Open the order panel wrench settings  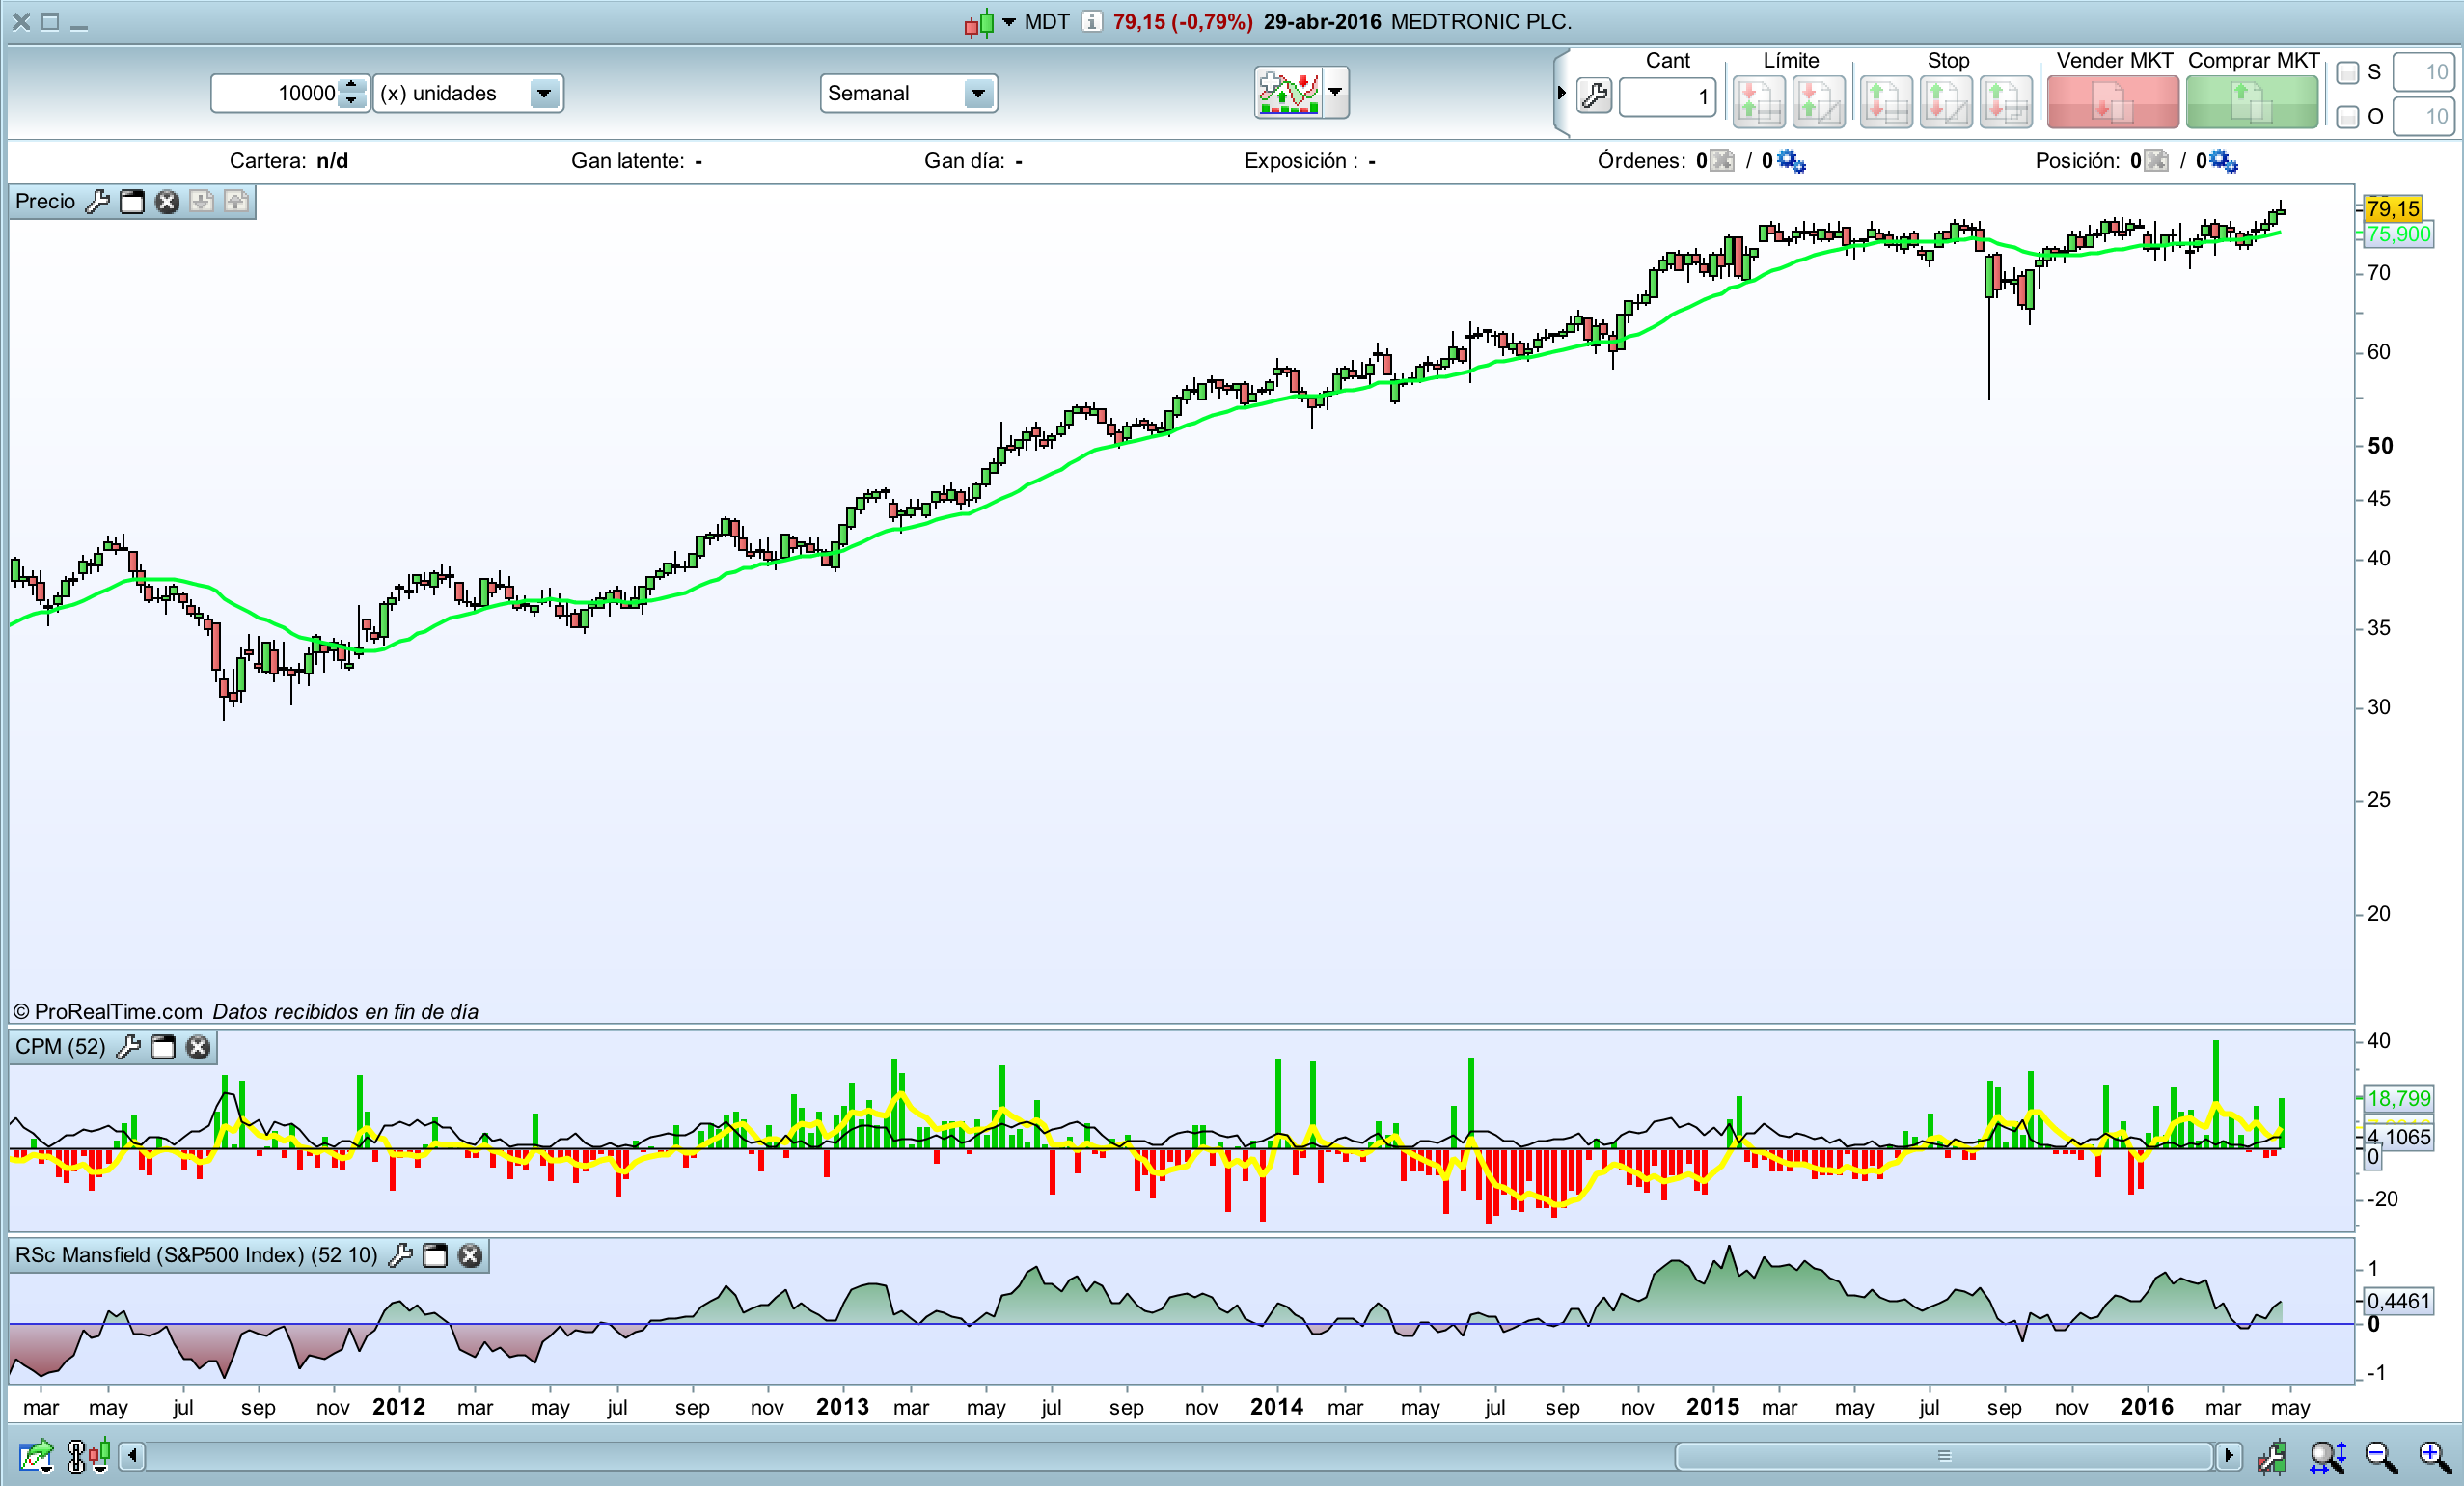(x=1594, y=96)
